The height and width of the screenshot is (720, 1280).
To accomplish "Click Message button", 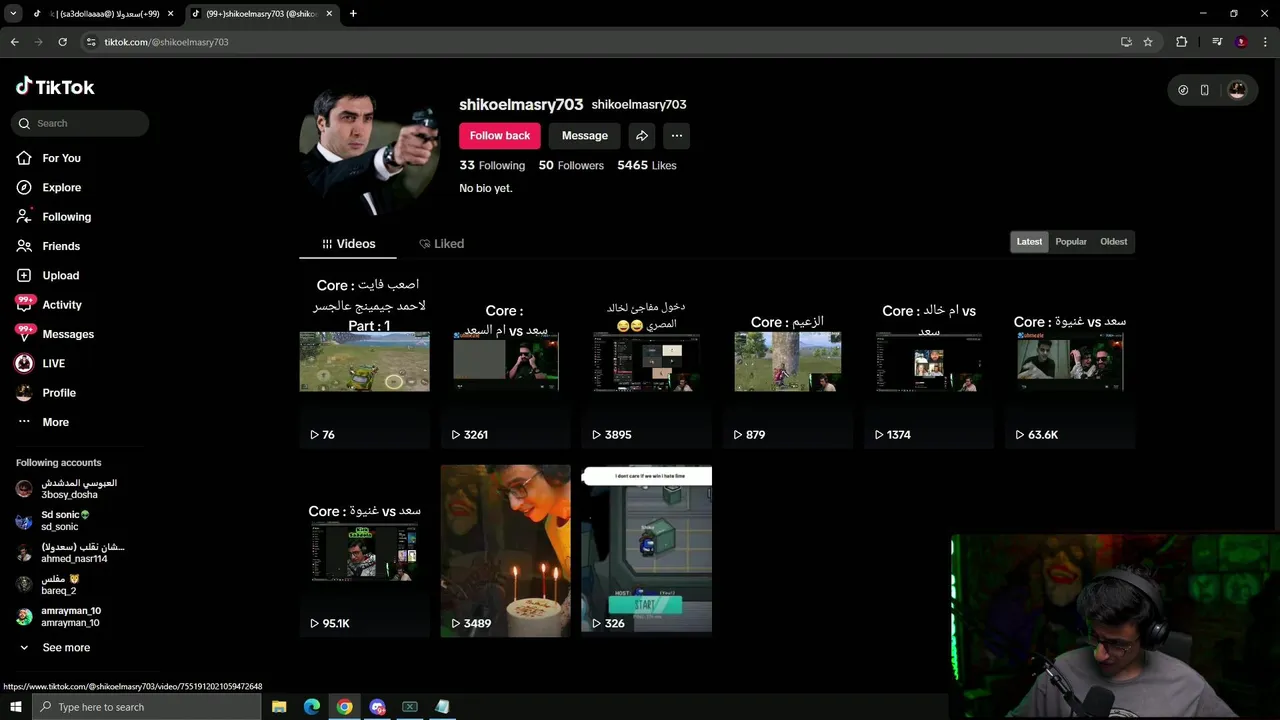I will (x=585, y=136).
